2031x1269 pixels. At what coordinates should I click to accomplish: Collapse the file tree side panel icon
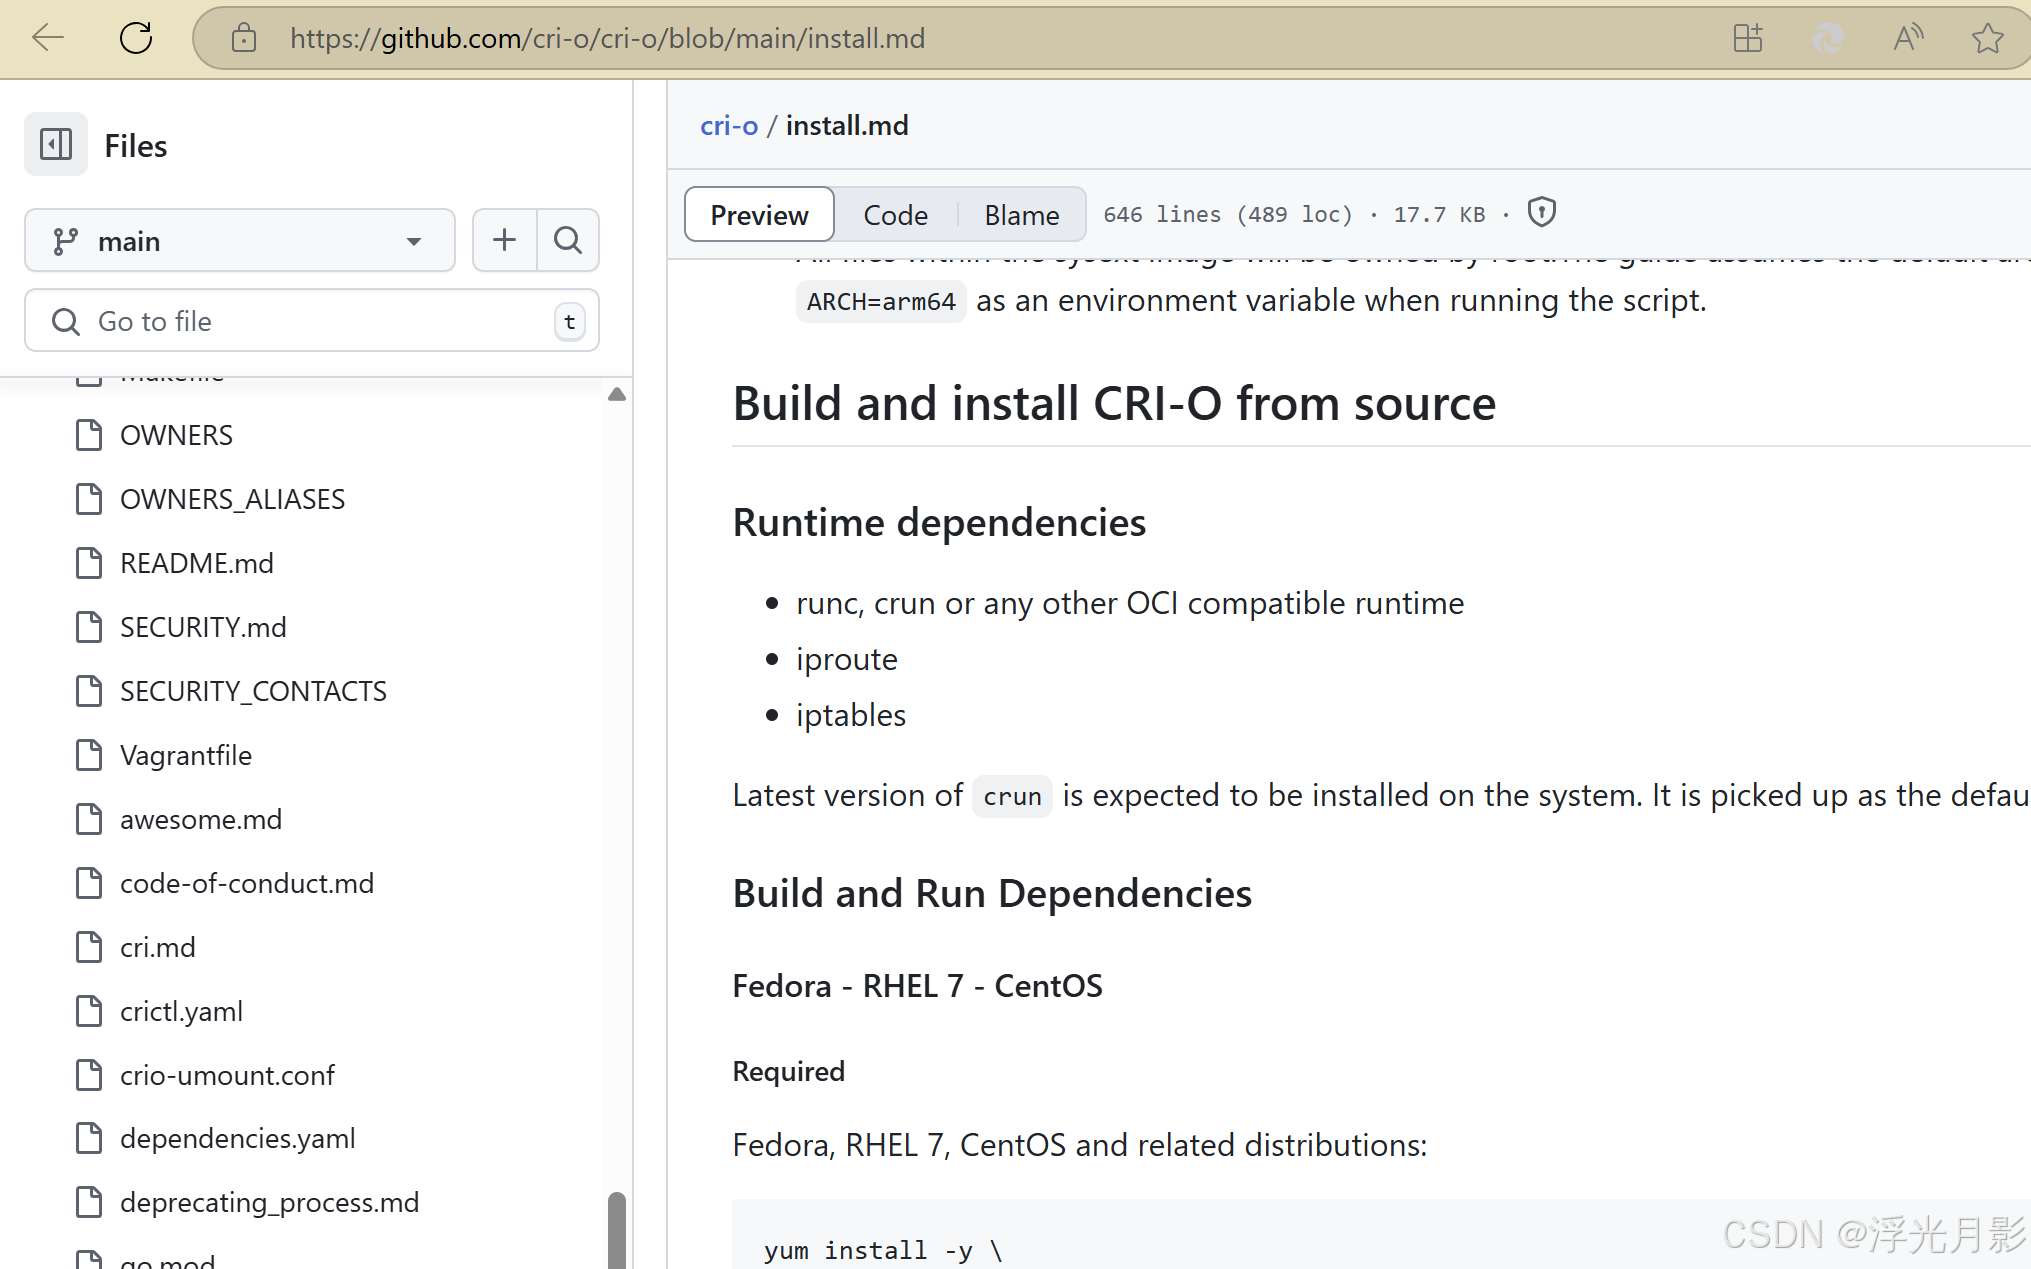(x=56, y=145)
